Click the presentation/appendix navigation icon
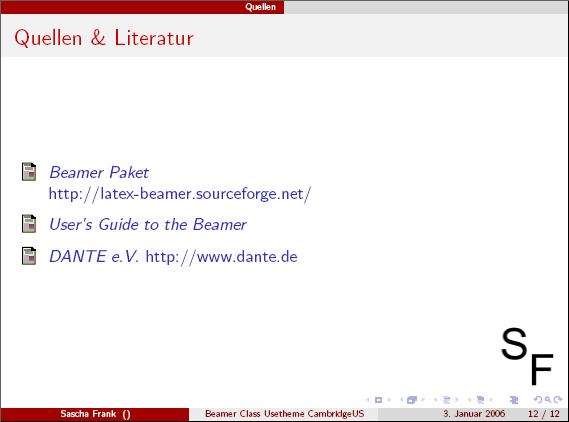 (514, 400)
